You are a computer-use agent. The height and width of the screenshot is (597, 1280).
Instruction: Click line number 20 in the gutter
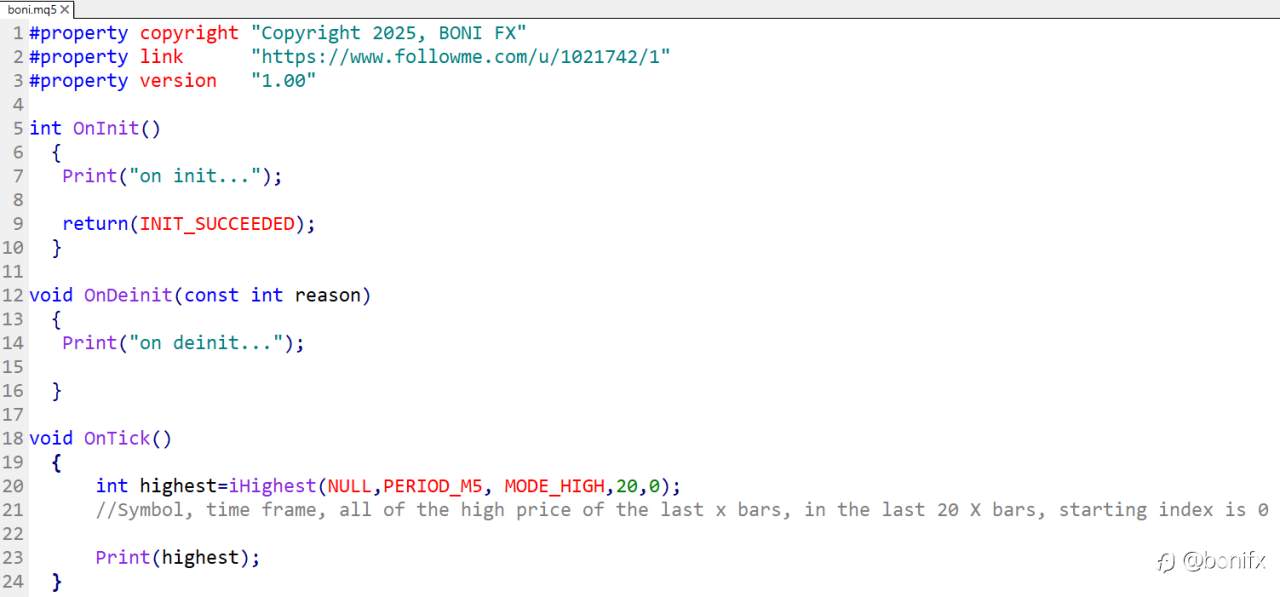click(x=13, y=486)
